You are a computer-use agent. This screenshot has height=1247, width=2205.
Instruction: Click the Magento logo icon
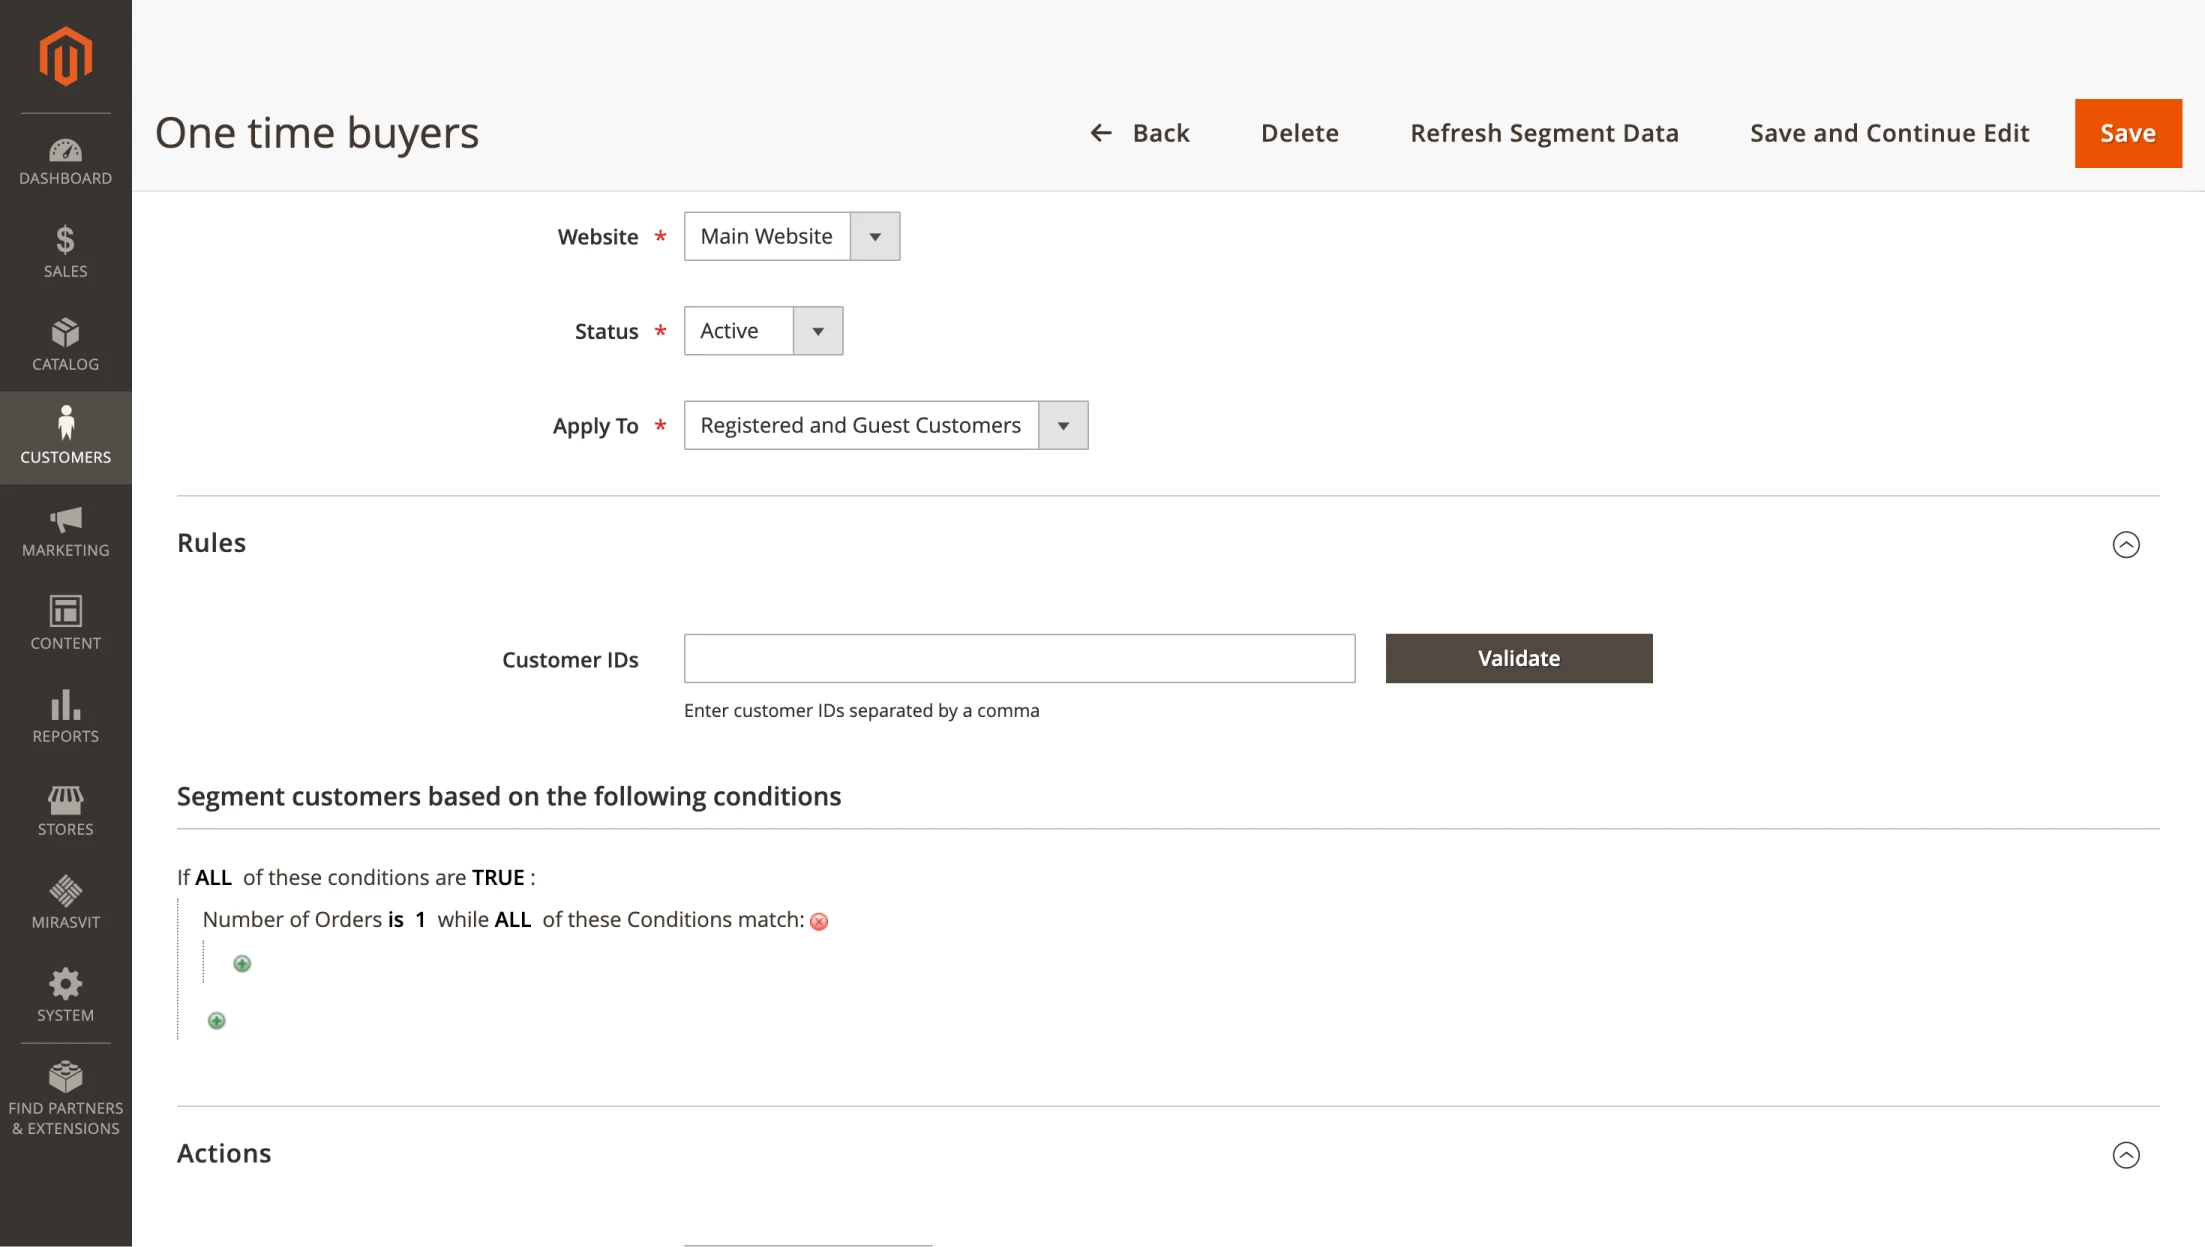click(x=65, y=57)
